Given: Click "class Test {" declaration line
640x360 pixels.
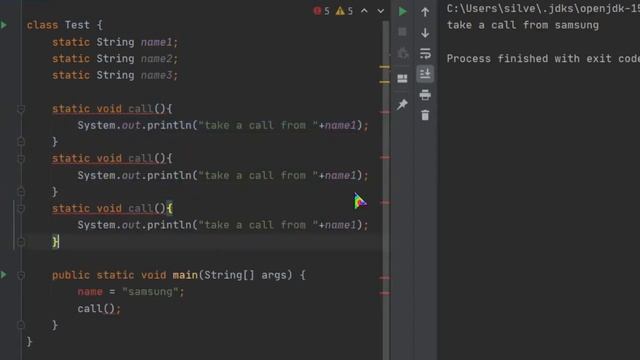Looking at the screenshot, I should [x=65, y=25].
